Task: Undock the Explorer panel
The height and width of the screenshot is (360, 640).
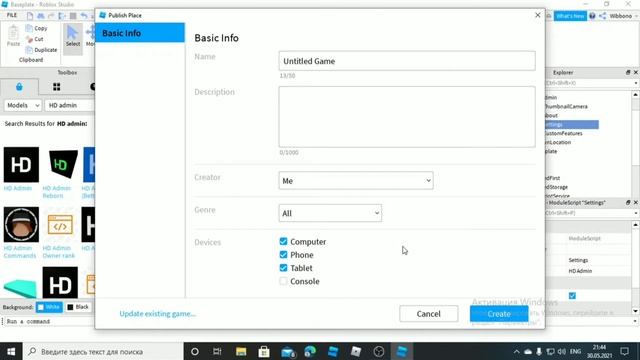Action: point(628,72)
